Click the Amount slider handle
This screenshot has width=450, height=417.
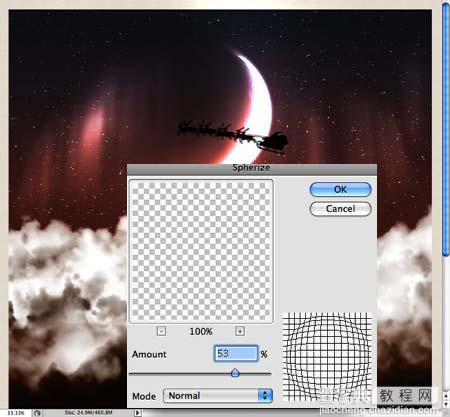coord(235,372)
